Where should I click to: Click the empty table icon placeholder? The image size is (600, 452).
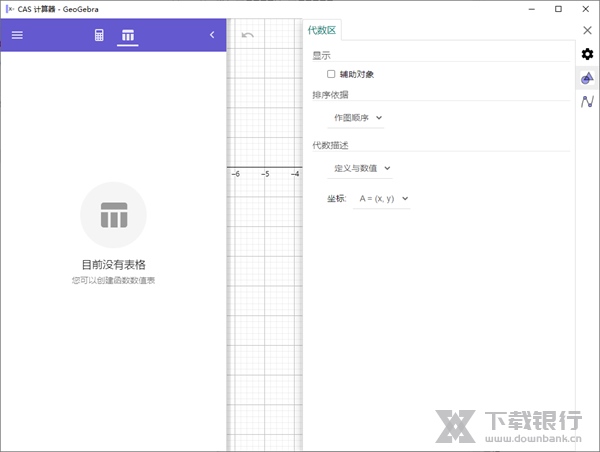114,215
